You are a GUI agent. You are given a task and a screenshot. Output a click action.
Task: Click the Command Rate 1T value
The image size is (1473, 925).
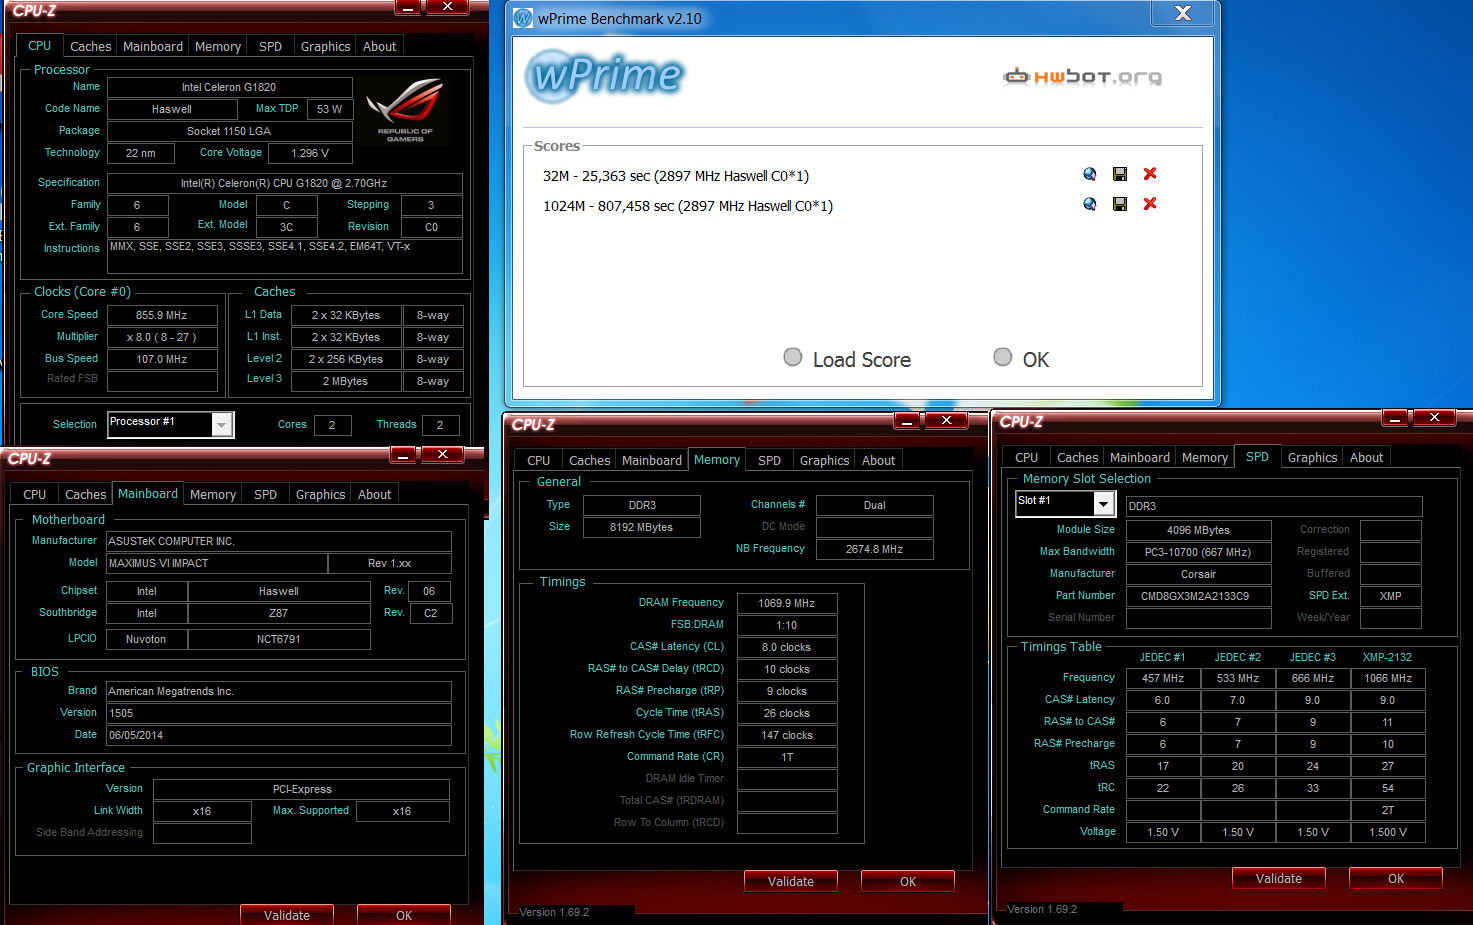coord(787,758)
